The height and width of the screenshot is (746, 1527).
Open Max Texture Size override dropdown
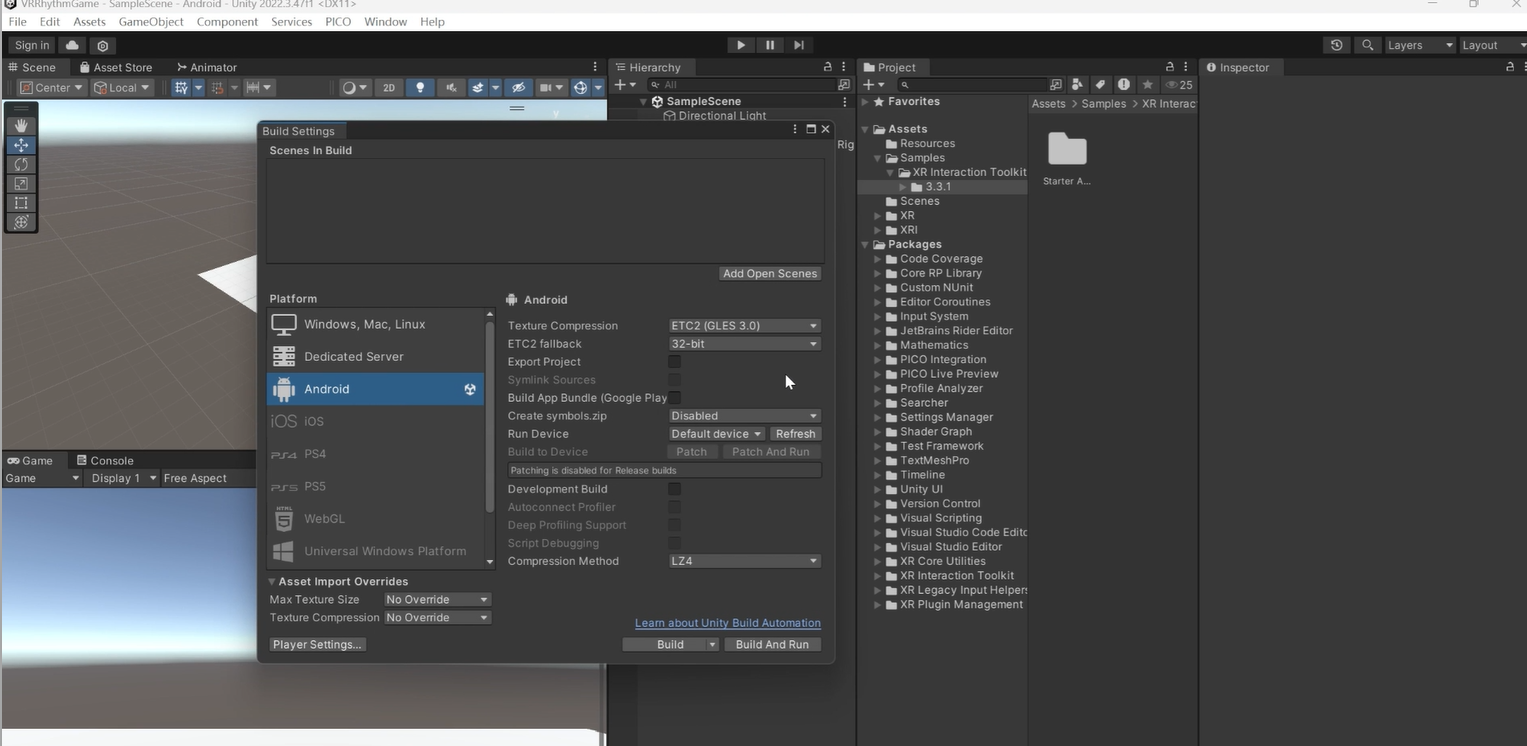(x=437, y=600)
